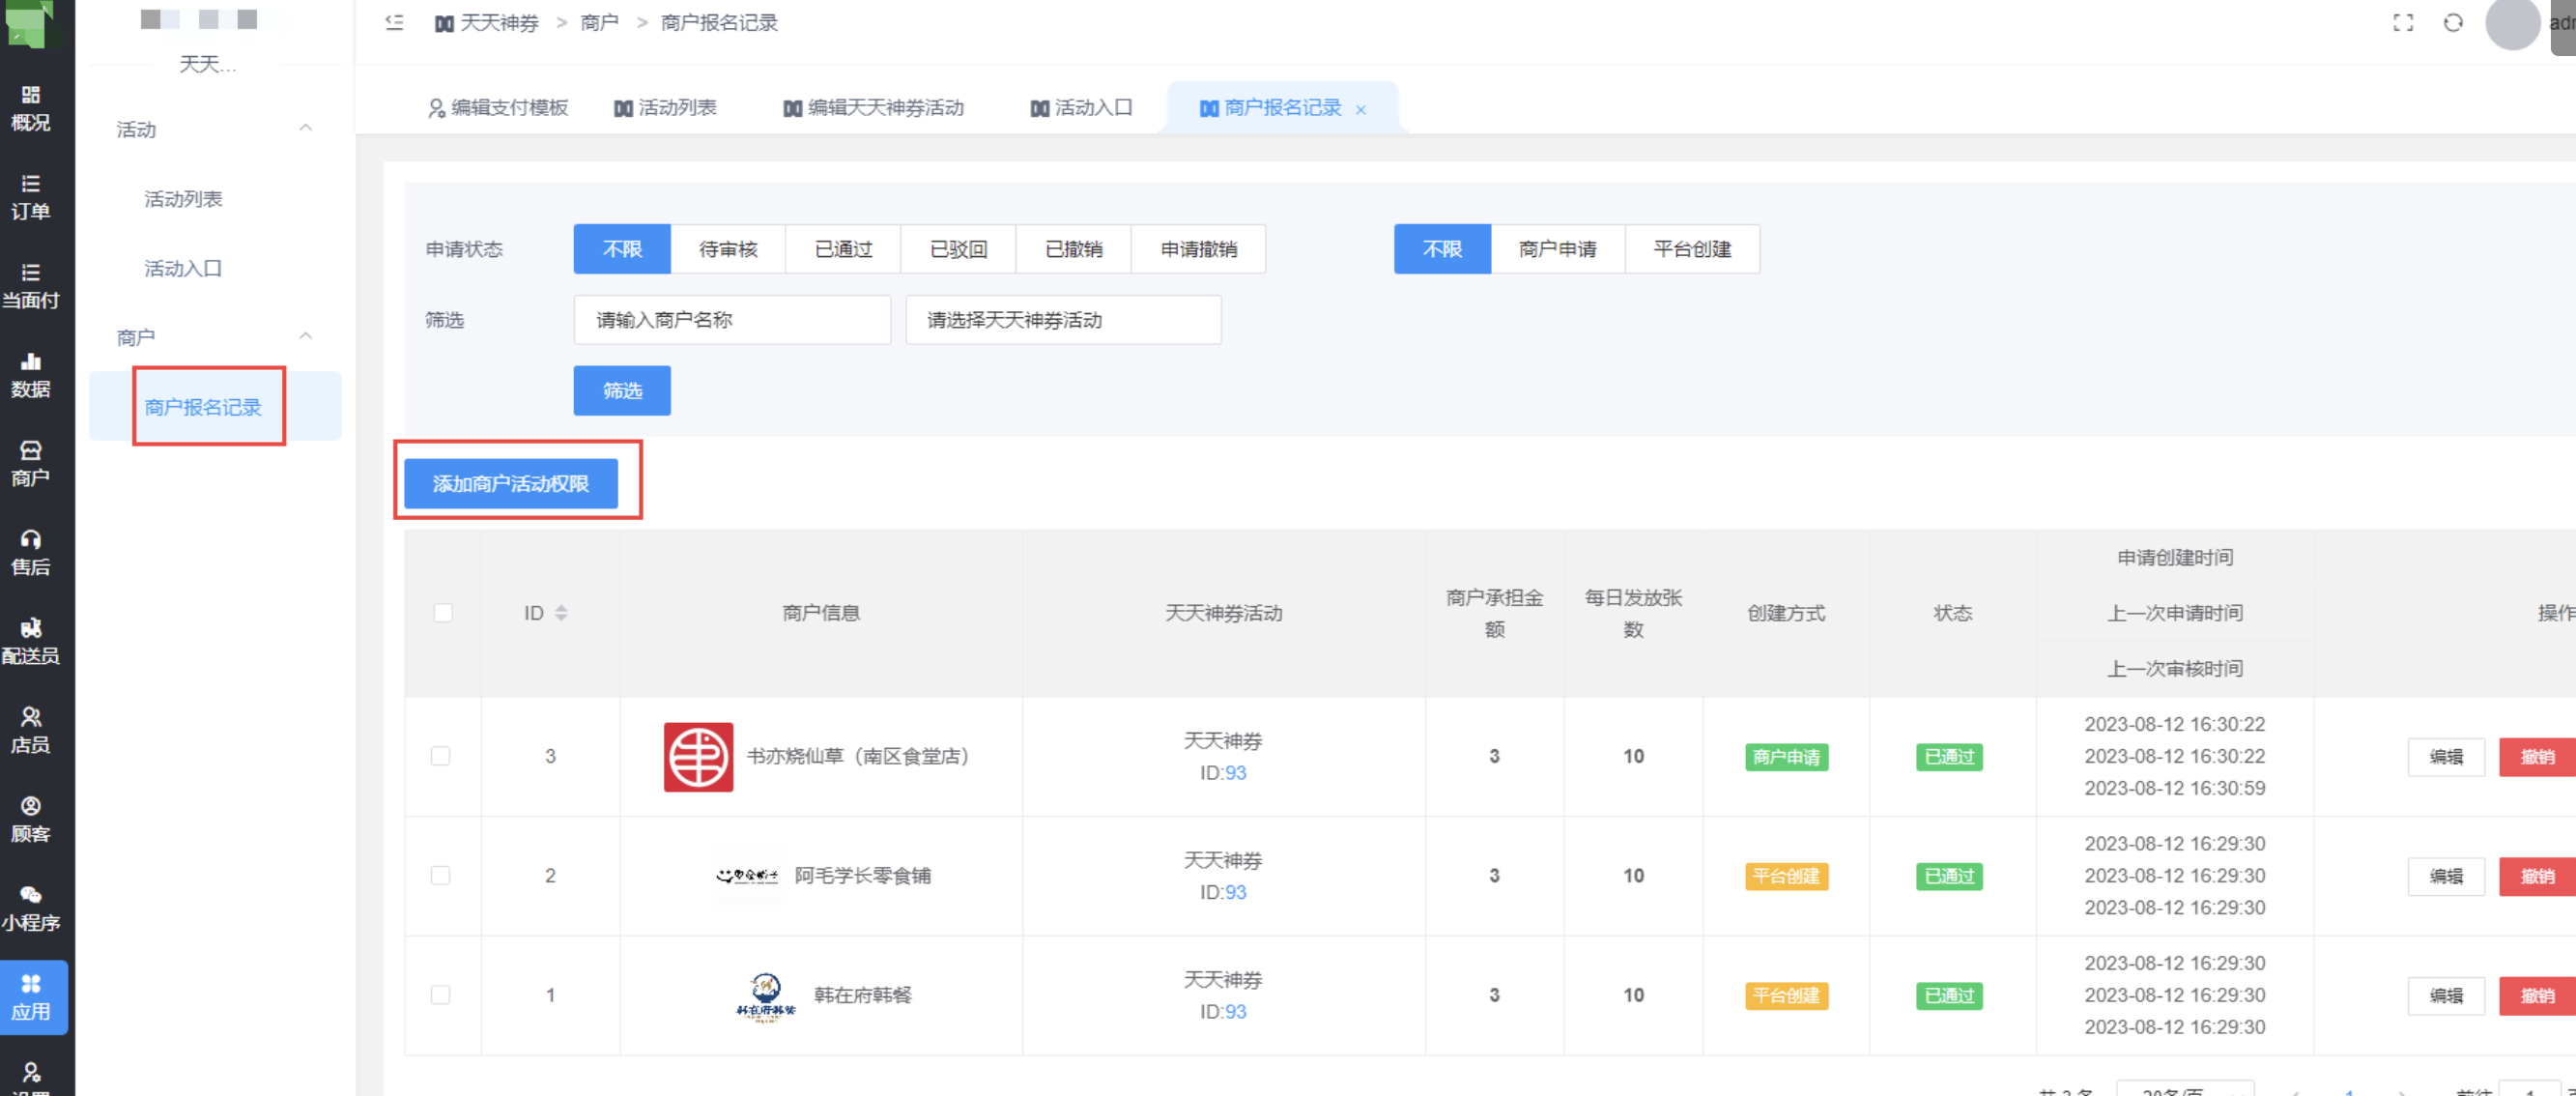Image resolution: width=2576 pixels, height=1096 pixels.
Task: Select 待审核 status filter
Action: [728, 249]
